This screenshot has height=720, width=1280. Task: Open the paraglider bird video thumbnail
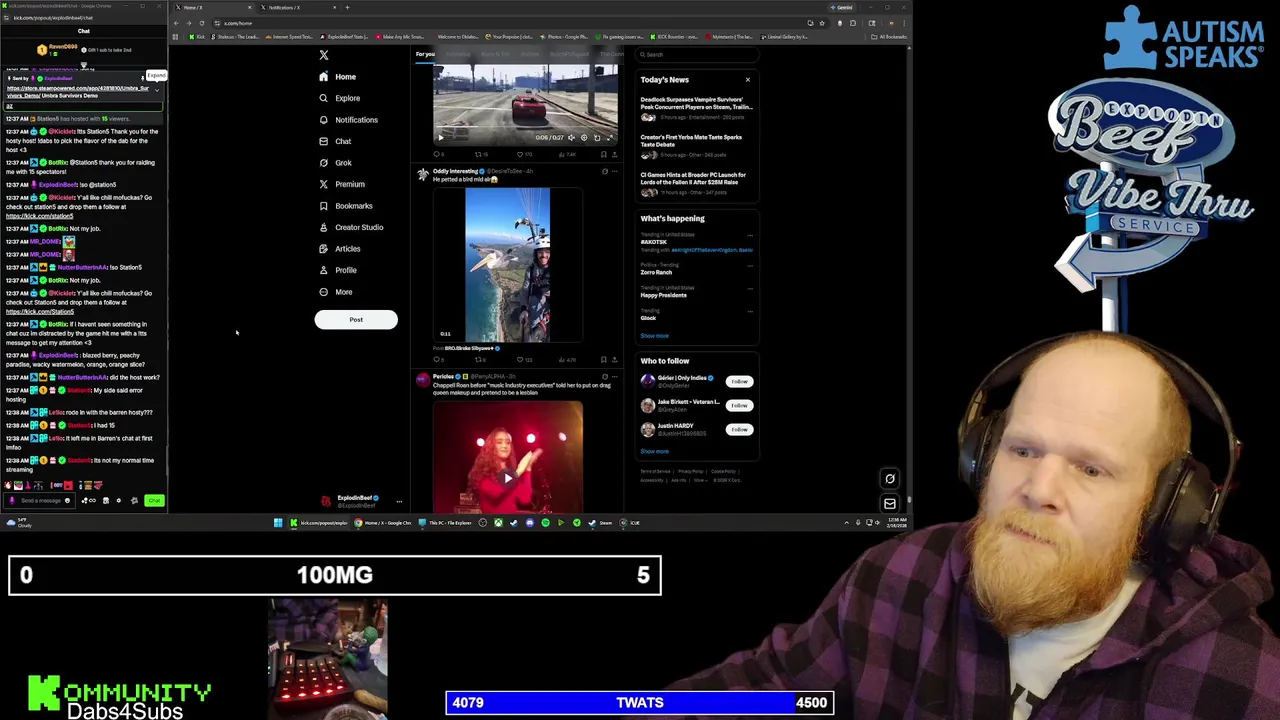coord(507,265)
